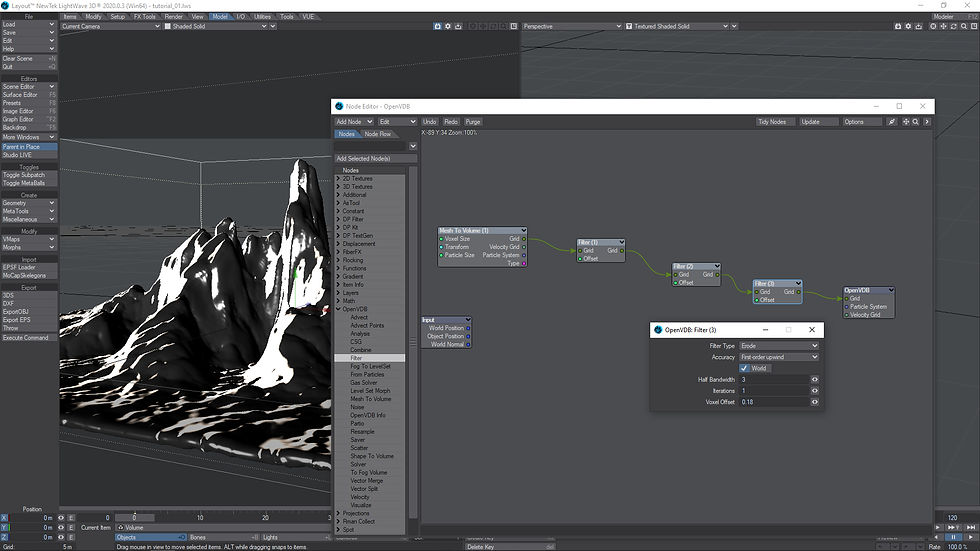Collapse the Filter (3) node arrow
The height and width of the screenshot is (551, 980).
click(x=798, y=284)
